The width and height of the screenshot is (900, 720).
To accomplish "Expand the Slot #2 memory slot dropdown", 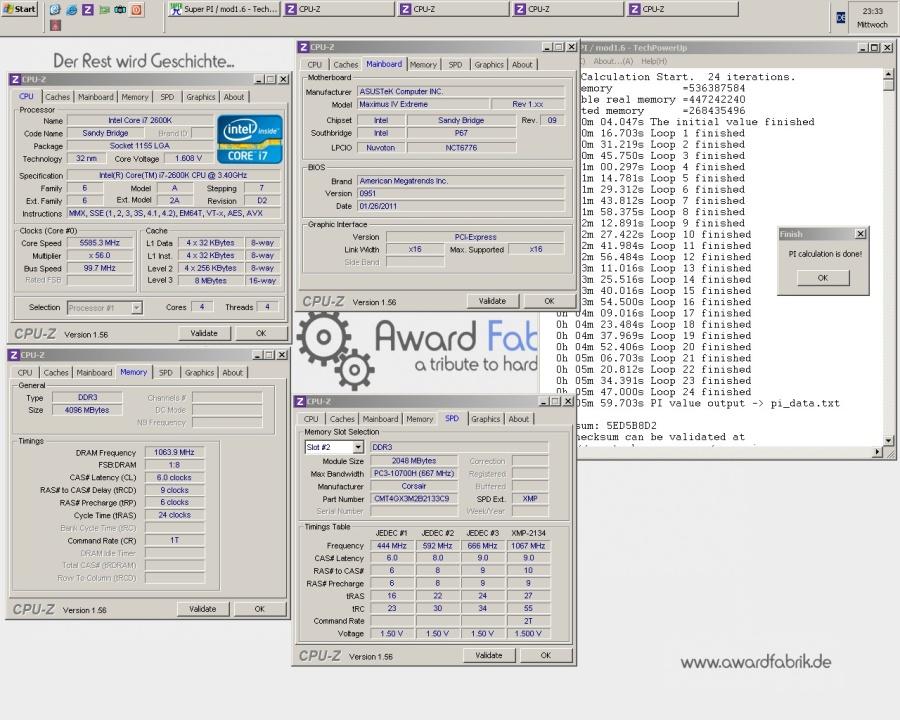I will [x=358, y=447].
